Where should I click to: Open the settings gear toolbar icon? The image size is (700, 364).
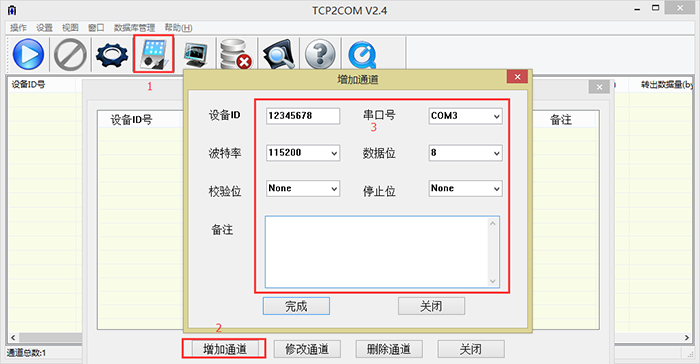(112, 54)
